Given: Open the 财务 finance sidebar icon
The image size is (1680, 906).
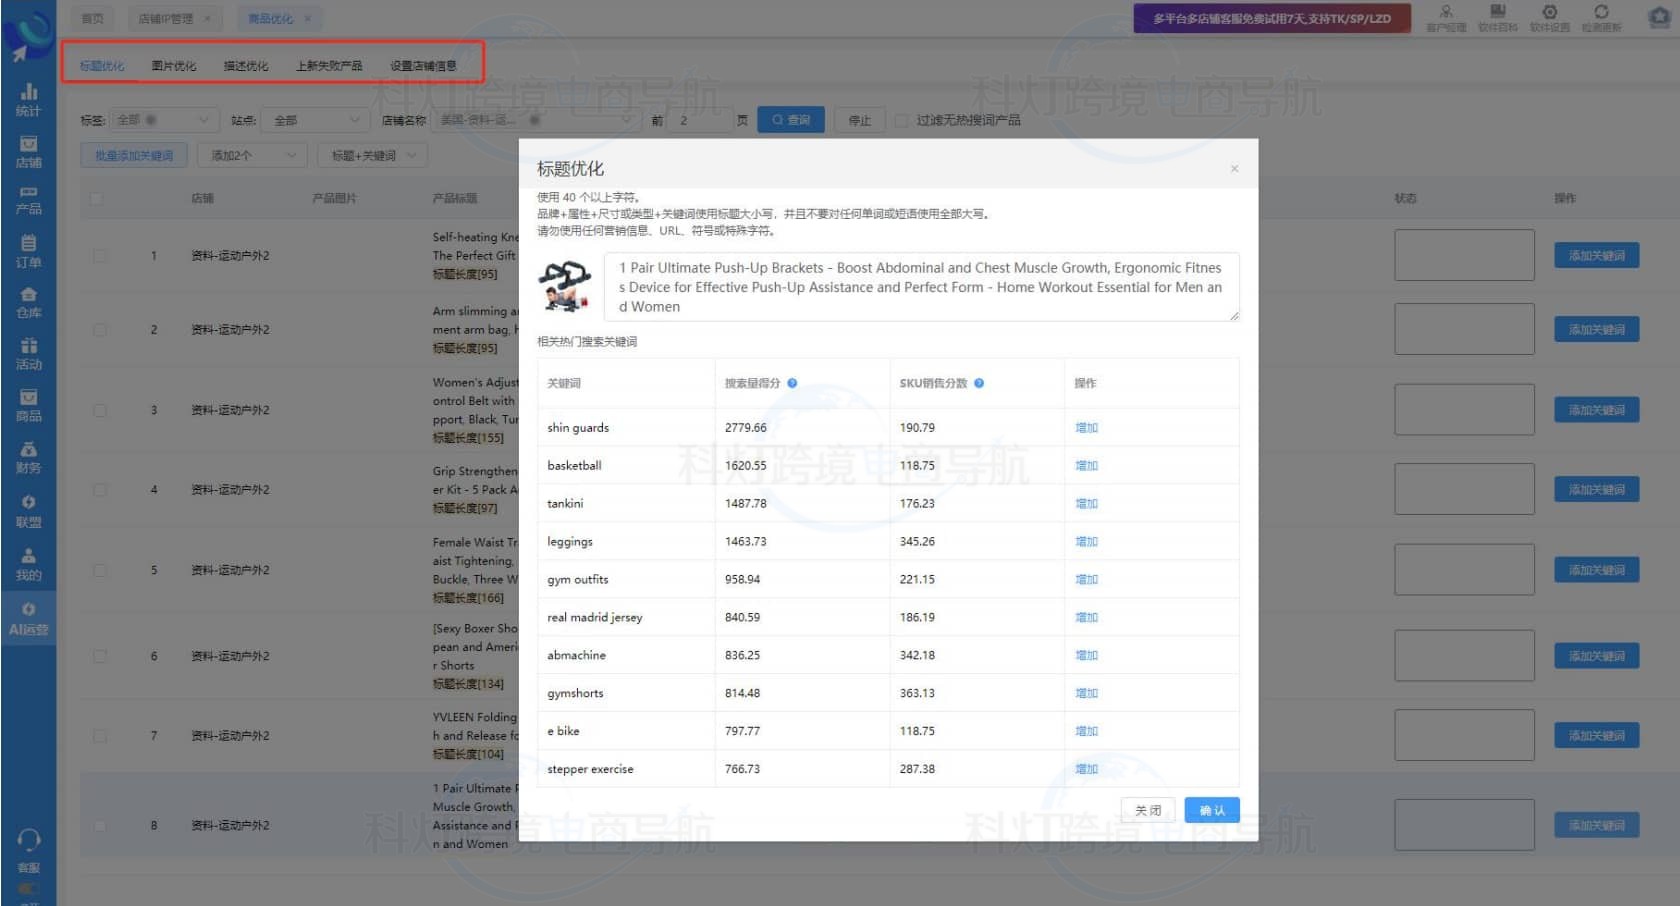Looking at the screenshot, I should pos(28,457).
